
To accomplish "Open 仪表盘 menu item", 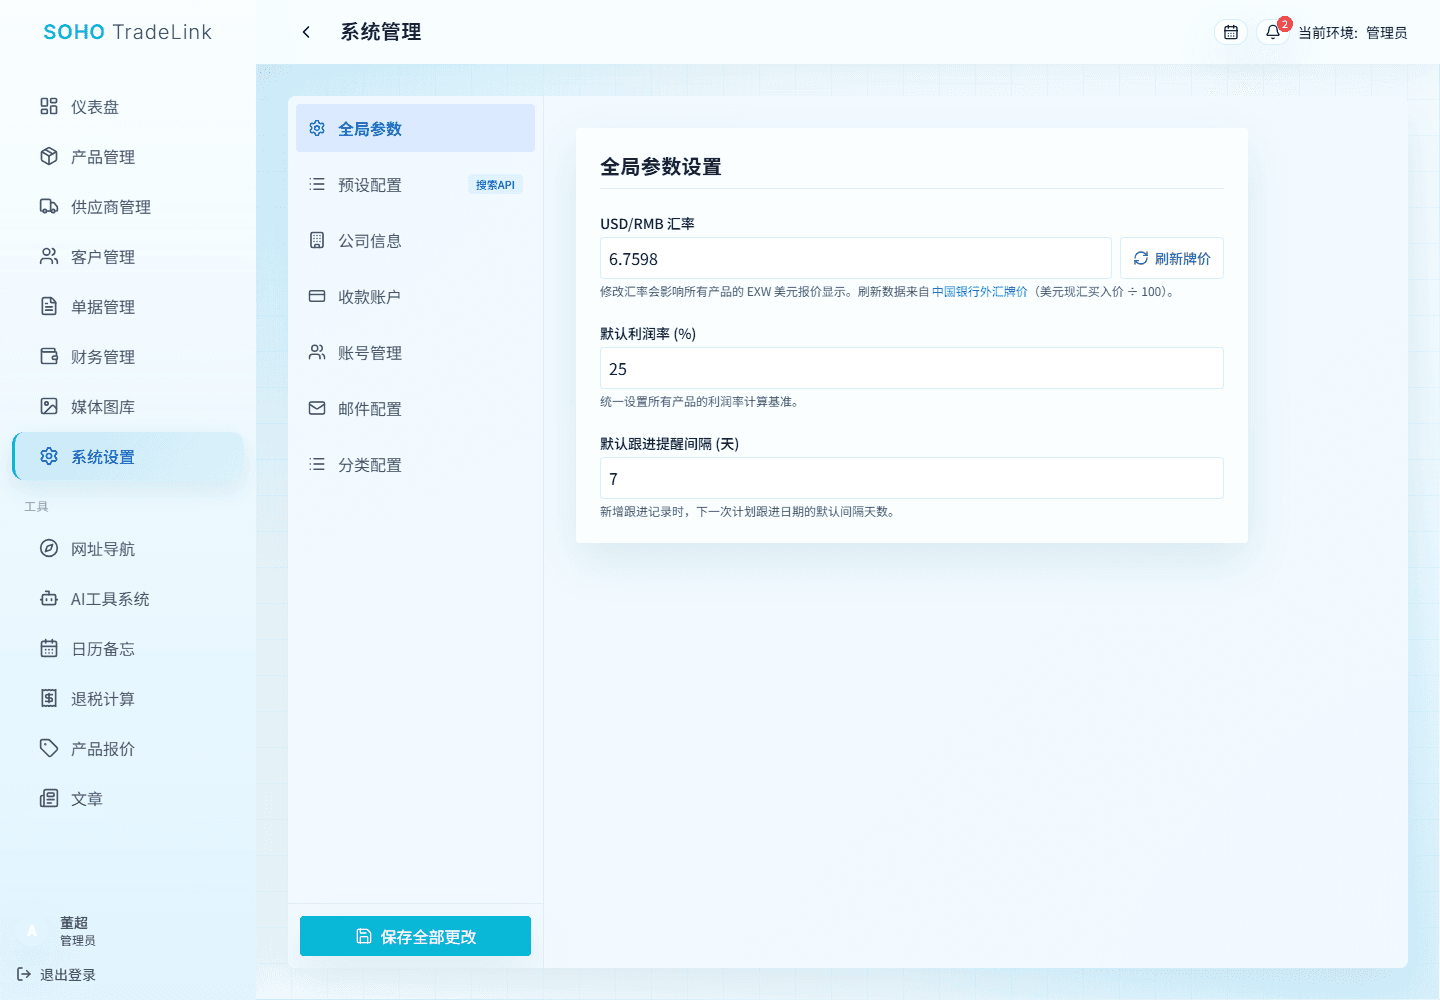I will pos(128,107).
